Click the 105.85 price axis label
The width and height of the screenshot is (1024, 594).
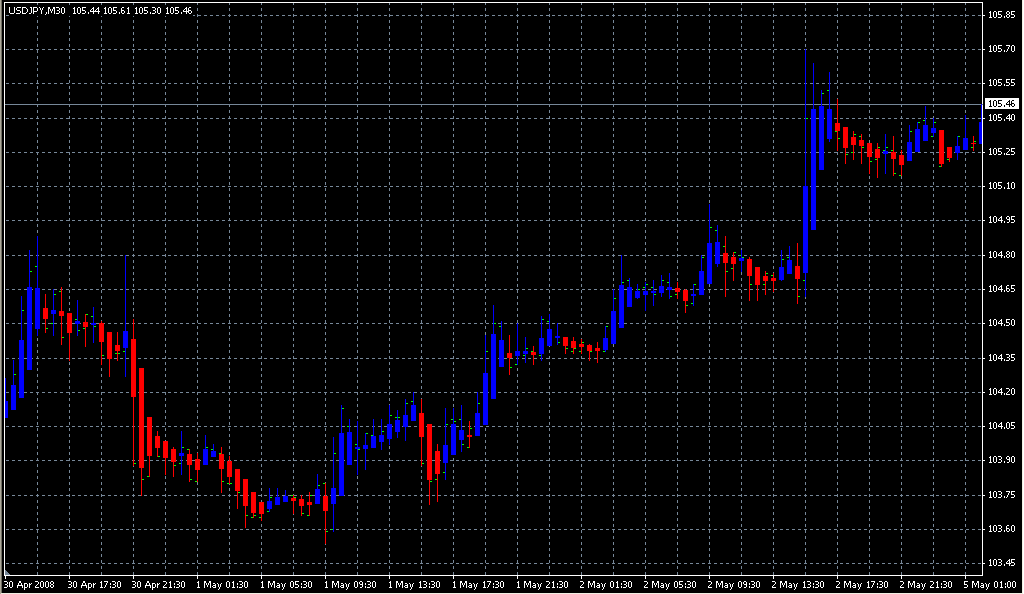1002,14
